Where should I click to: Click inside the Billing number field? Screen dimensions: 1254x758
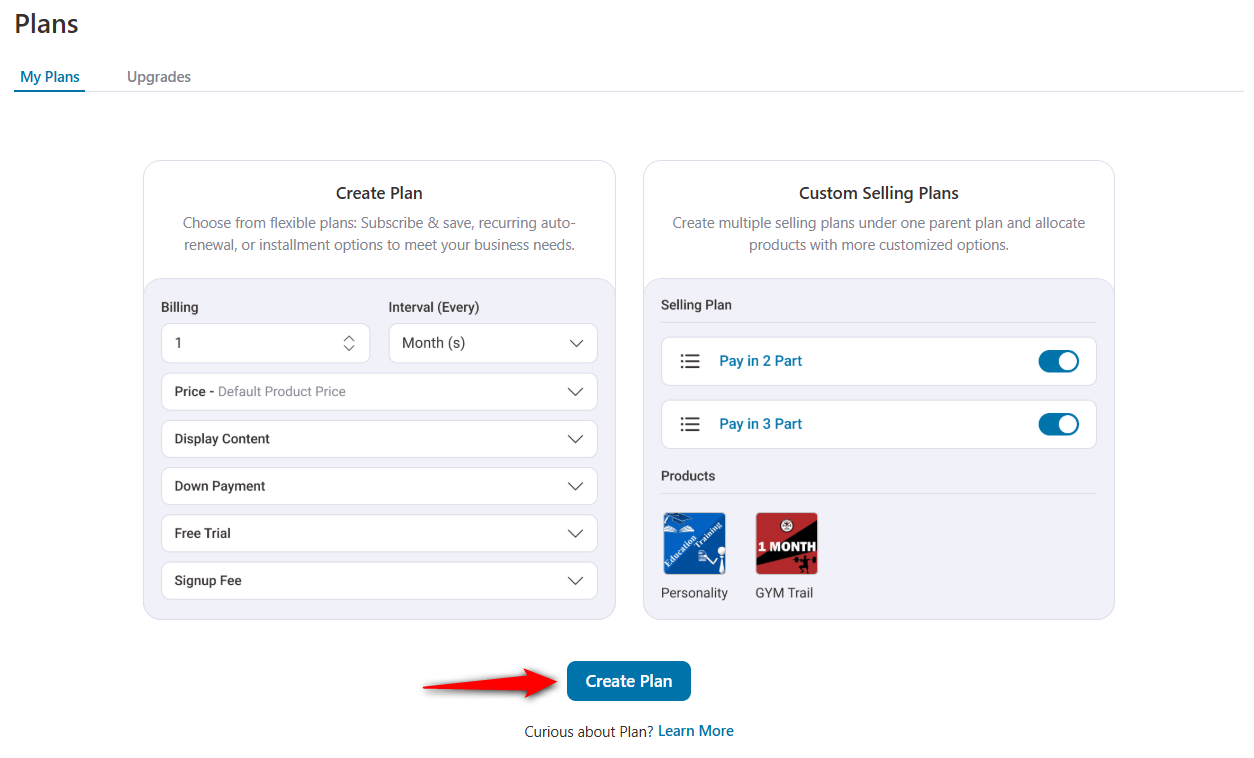[x=250, y=343]
